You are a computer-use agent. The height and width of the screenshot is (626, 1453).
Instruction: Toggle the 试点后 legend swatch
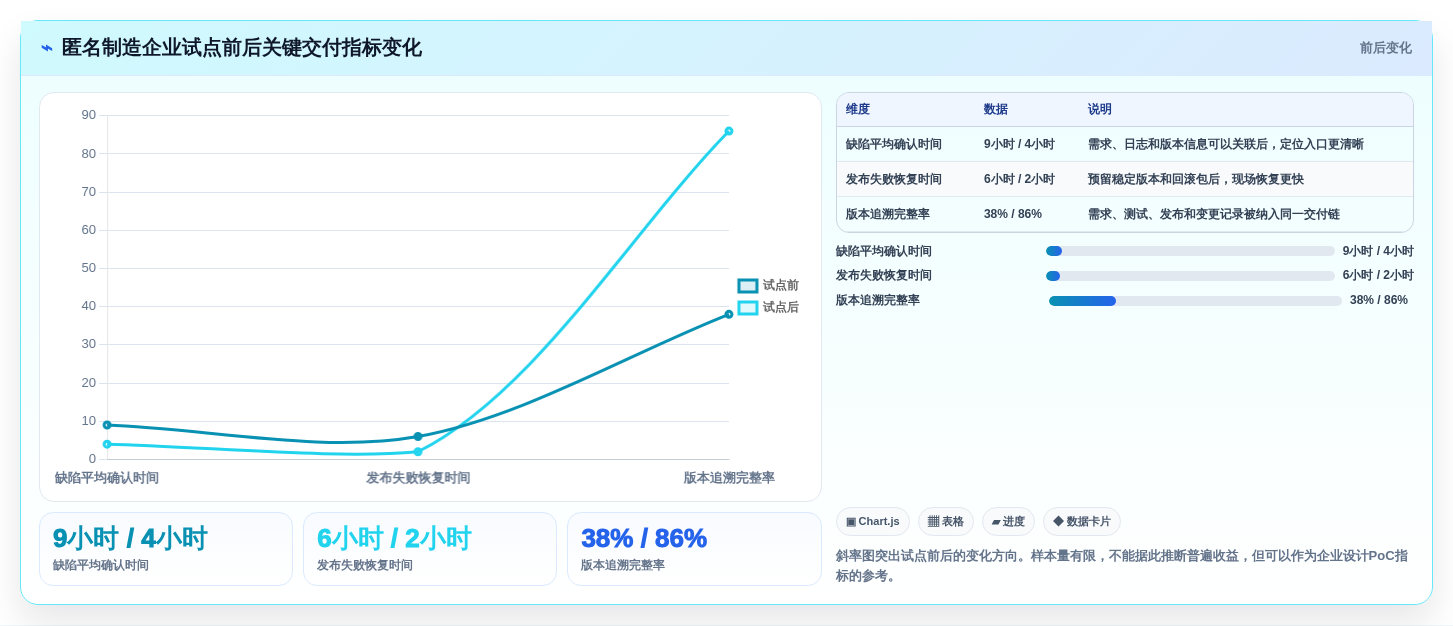748,308
